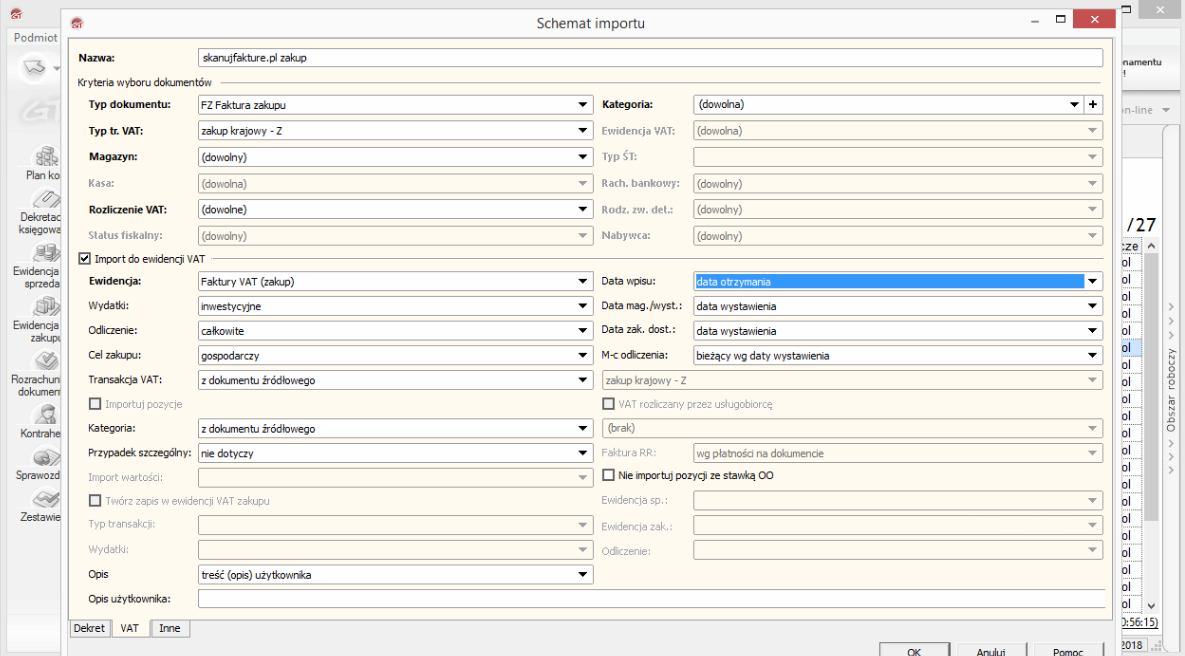Click into the Nazwa text field
Viewport: 1185px width, 656px height.
[650, 58]
